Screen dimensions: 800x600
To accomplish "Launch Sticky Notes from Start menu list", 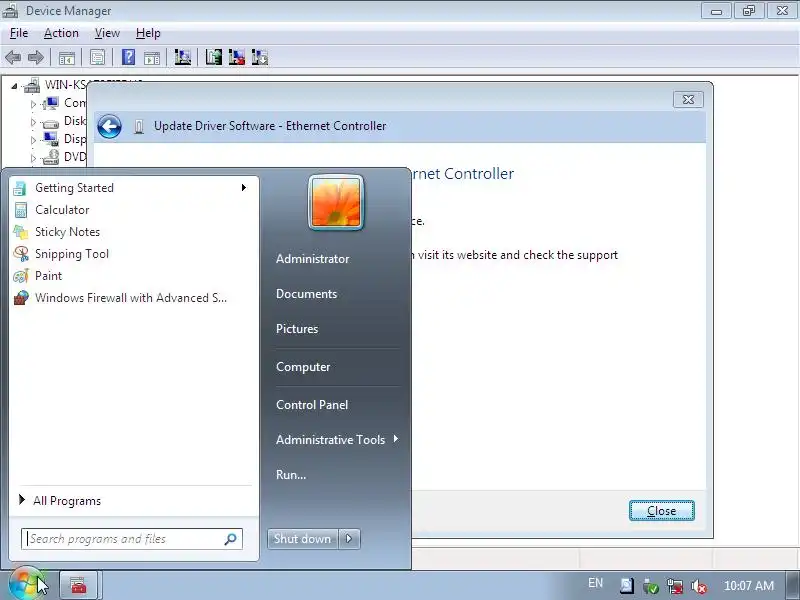I will pos(67,232).
